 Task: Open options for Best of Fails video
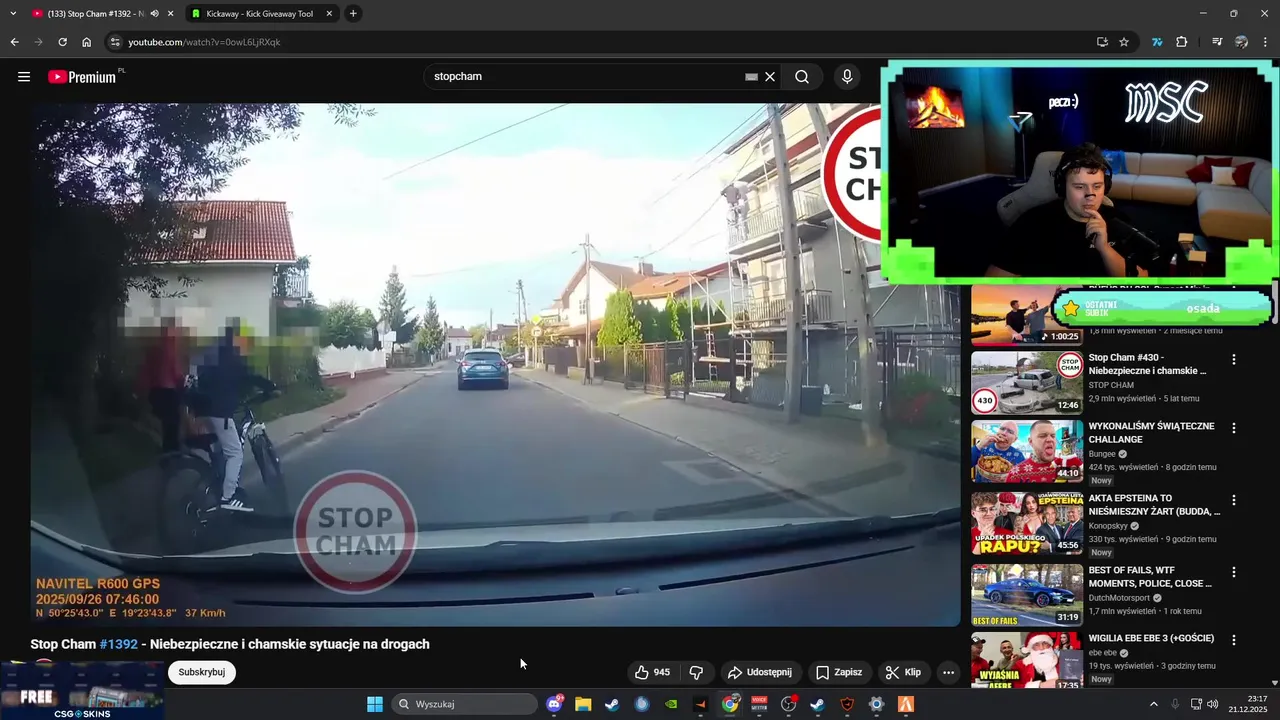click(1234, 572)
